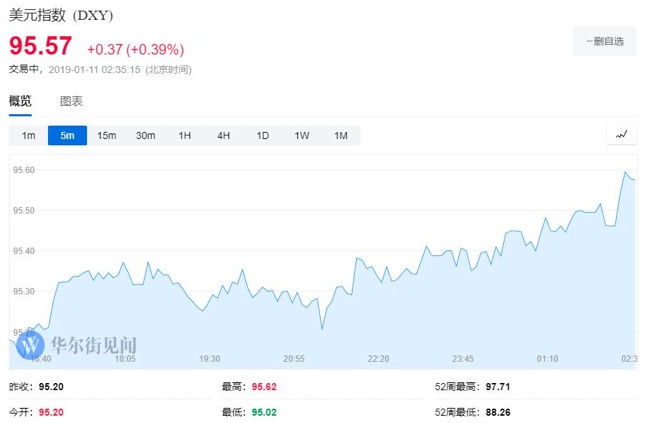650x423 pixels.
Task: Pick the 4H timeframe
Action: pos(223,135)
